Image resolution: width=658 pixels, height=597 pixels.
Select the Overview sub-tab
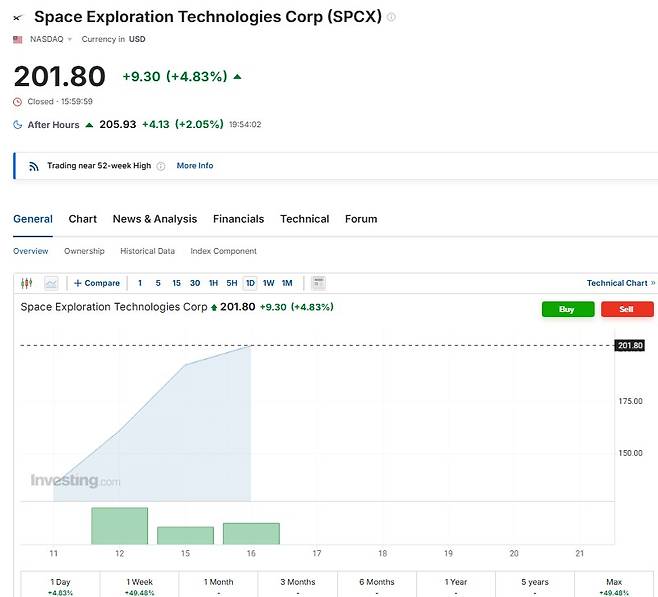[x=31, y=251]
